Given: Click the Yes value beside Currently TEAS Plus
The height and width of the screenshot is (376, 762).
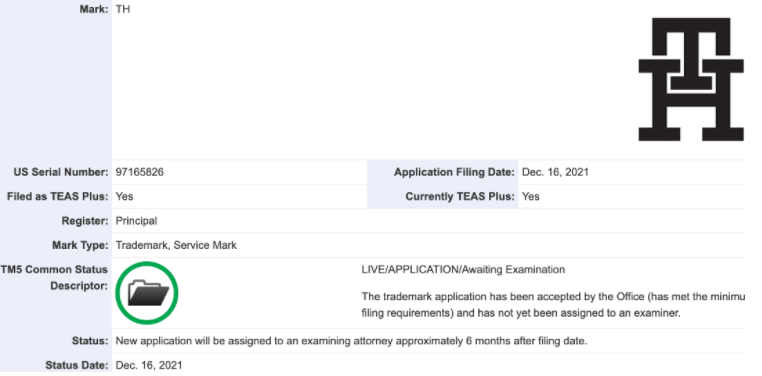Looking at the screenshot, I should click(x=531, y=196).
